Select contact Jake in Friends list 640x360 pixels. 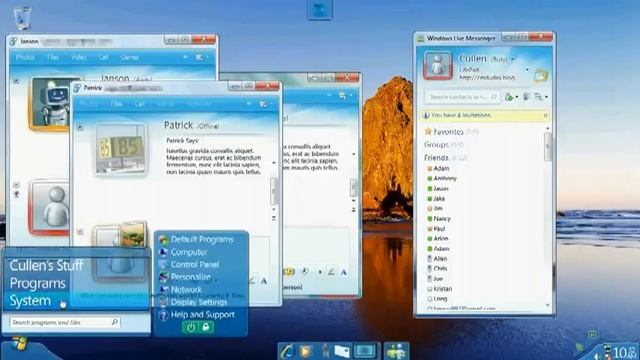(439, 199)
